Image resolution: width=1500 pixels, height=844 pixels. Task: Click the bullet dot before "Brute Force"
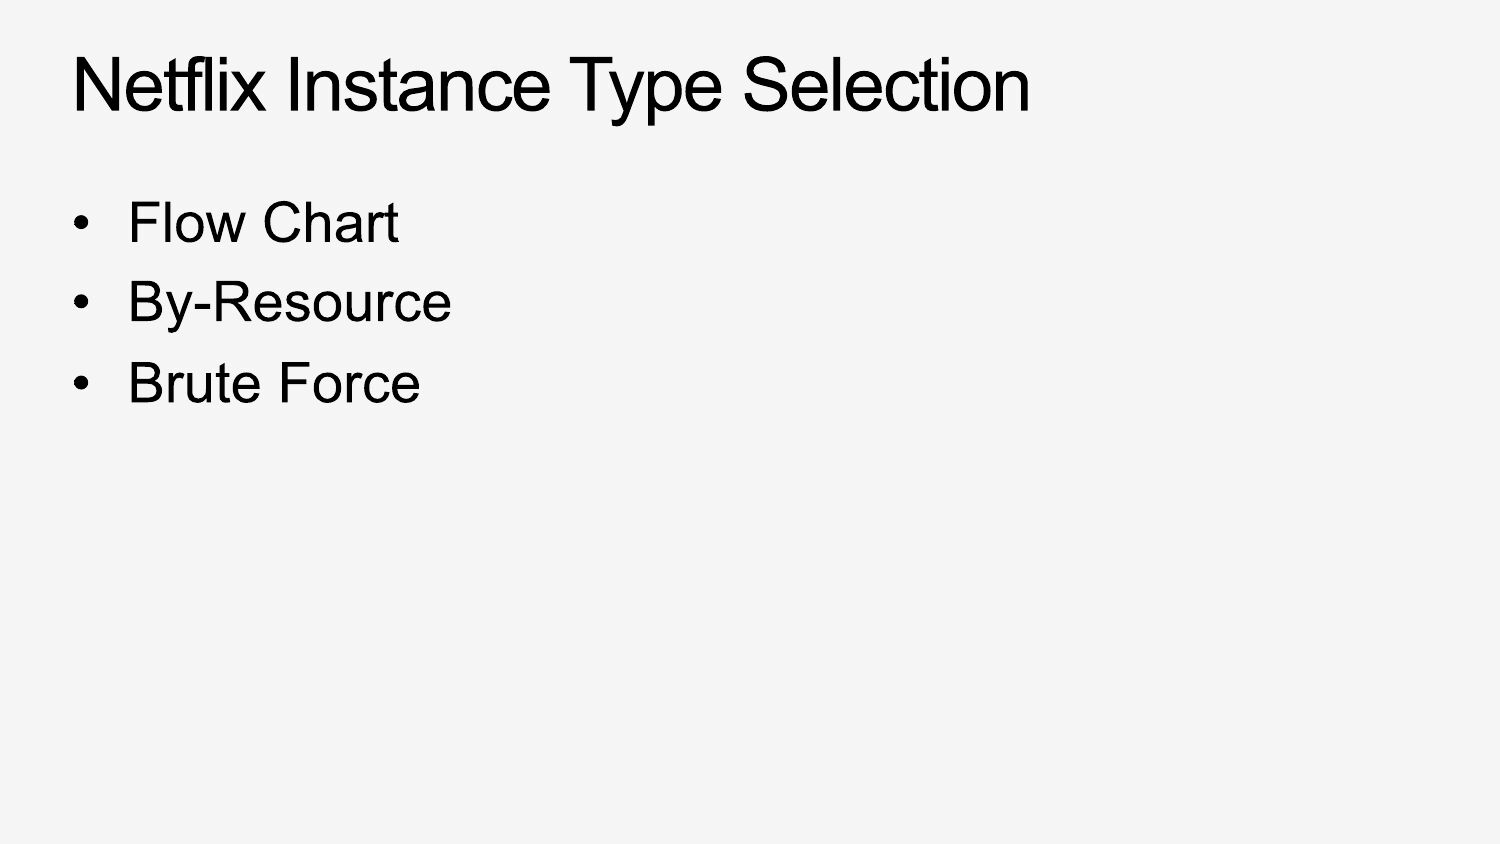click(x=83, y=383)
